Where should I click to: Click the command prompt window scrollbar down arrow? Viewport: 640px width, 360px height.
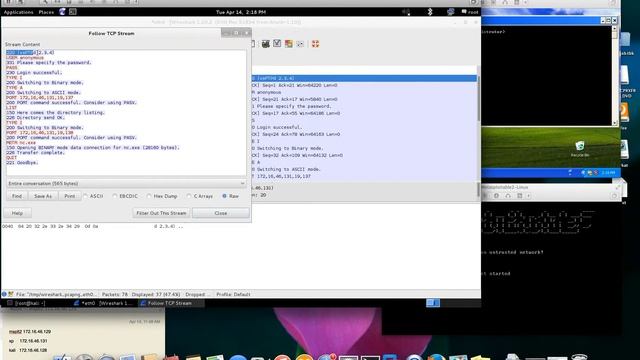[615, 122]
